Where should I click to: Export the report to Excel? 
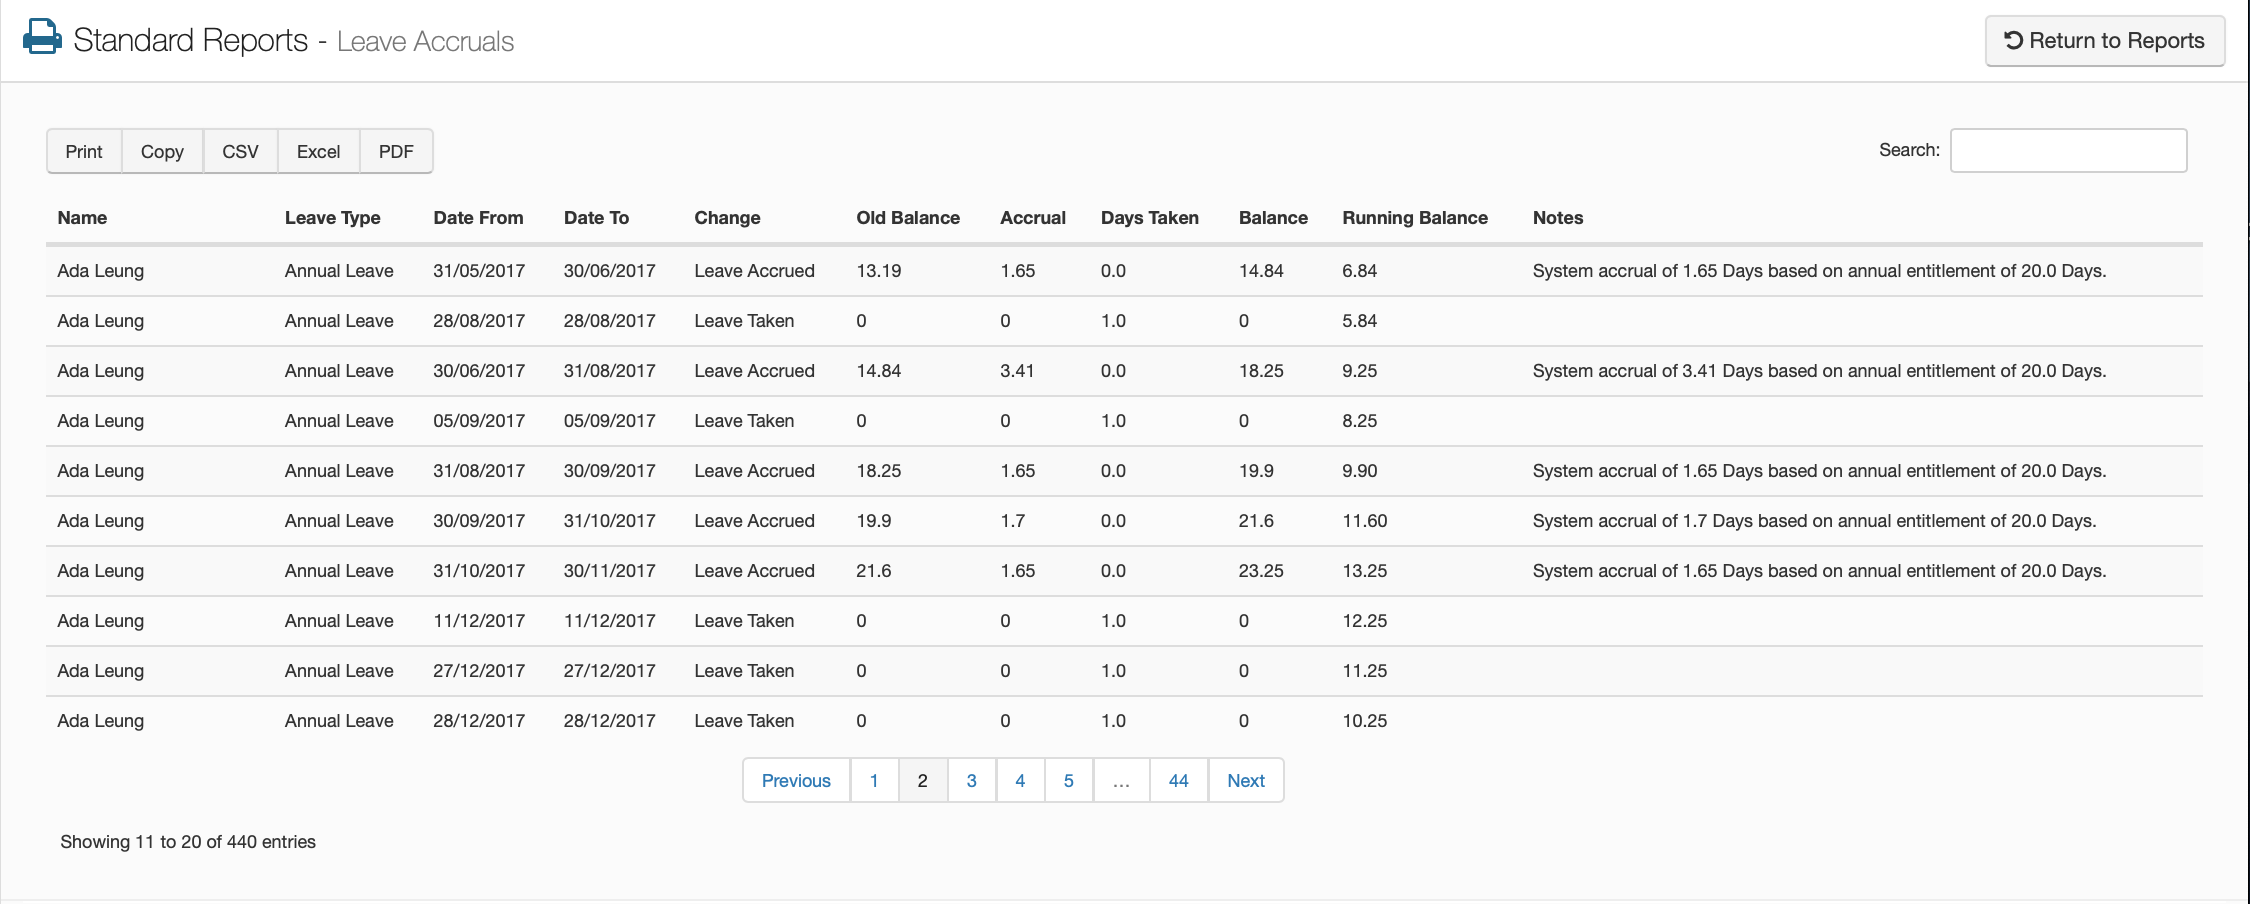click(x=318, y=151)
